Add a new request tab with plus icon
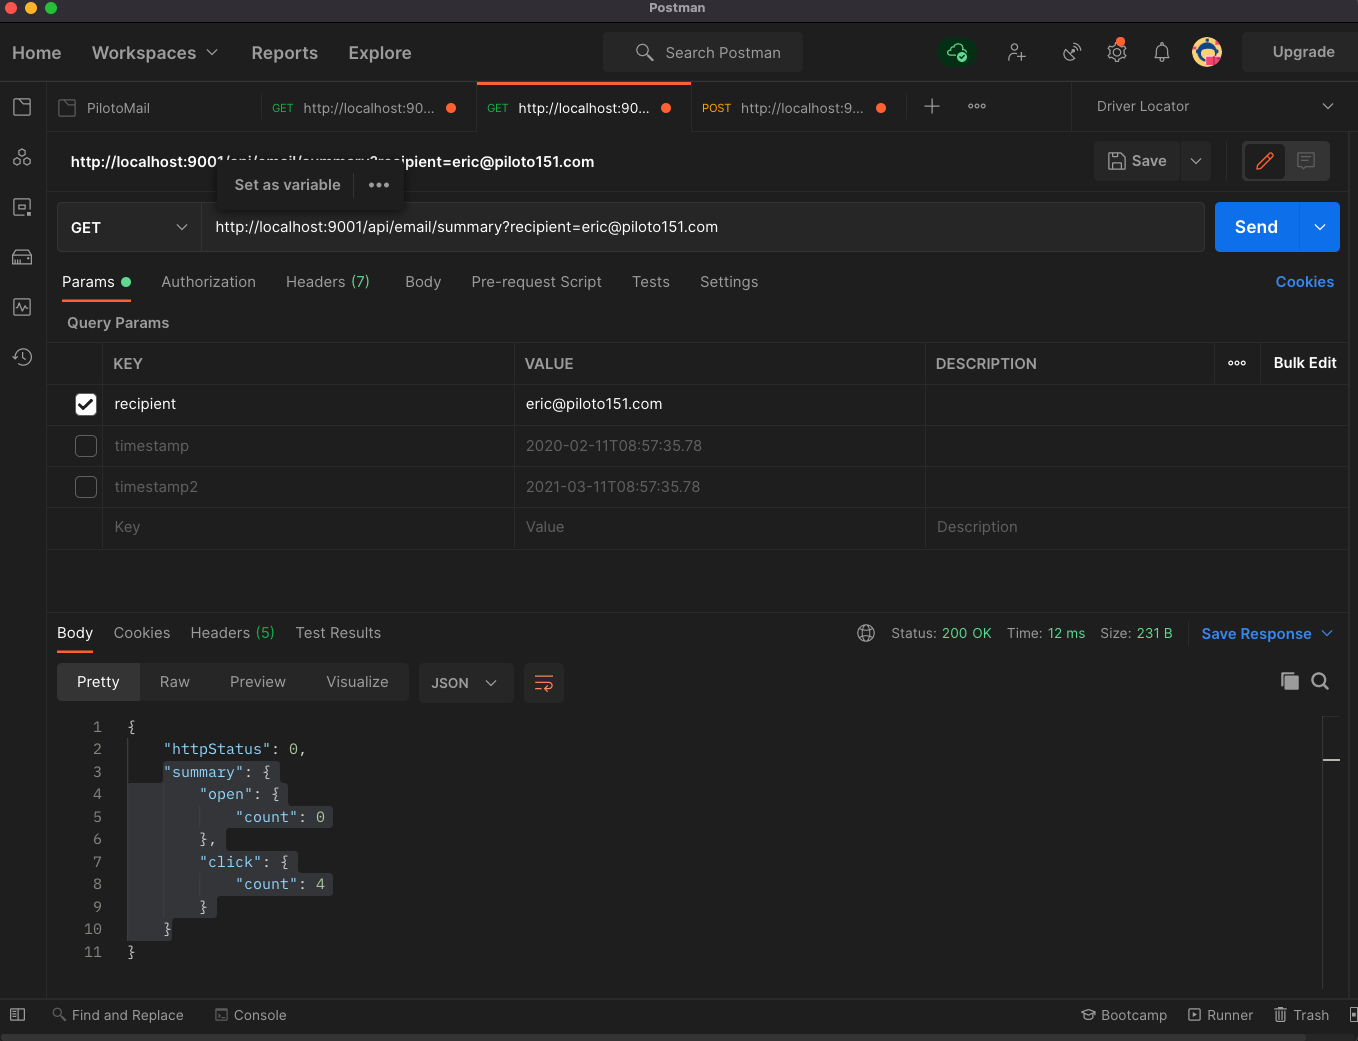 click(x=932, y=106)
